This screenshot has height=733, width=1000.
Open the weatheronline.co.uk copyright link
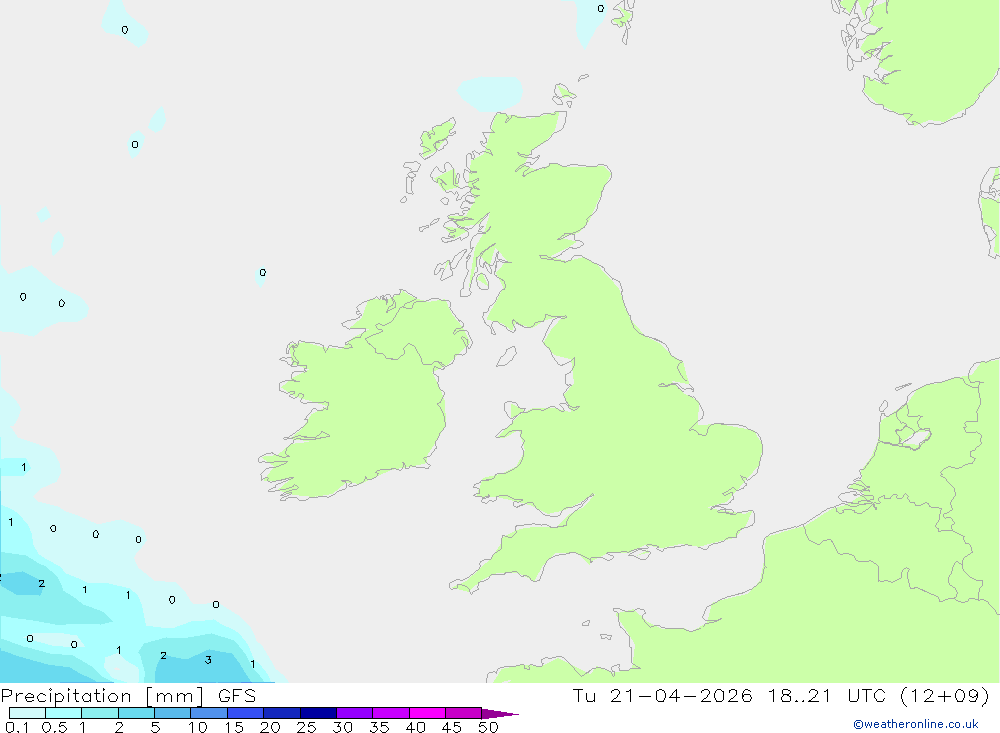point(916,724)
